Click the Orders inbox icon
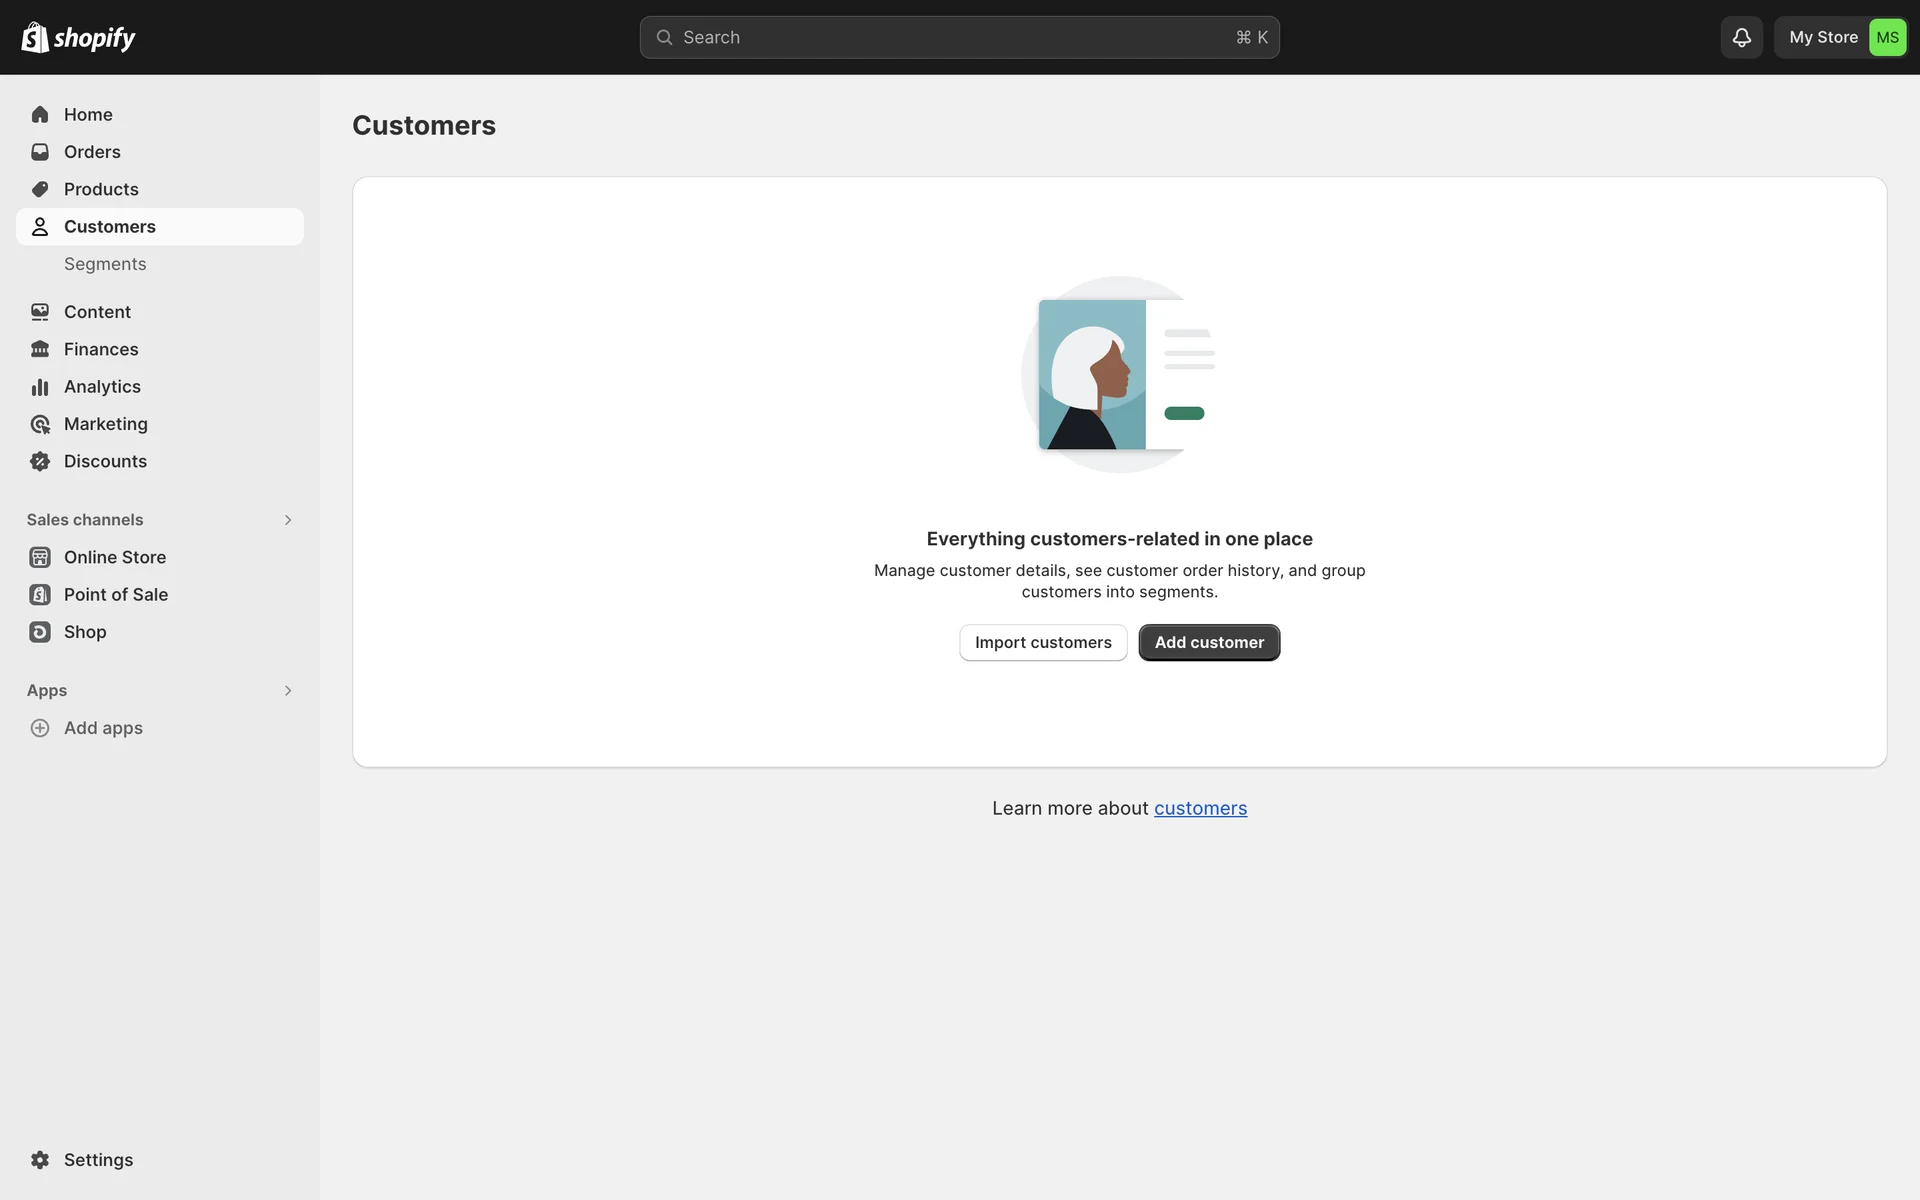The width and height of the screenshot is (1920, 1200). tap(40, 152)
